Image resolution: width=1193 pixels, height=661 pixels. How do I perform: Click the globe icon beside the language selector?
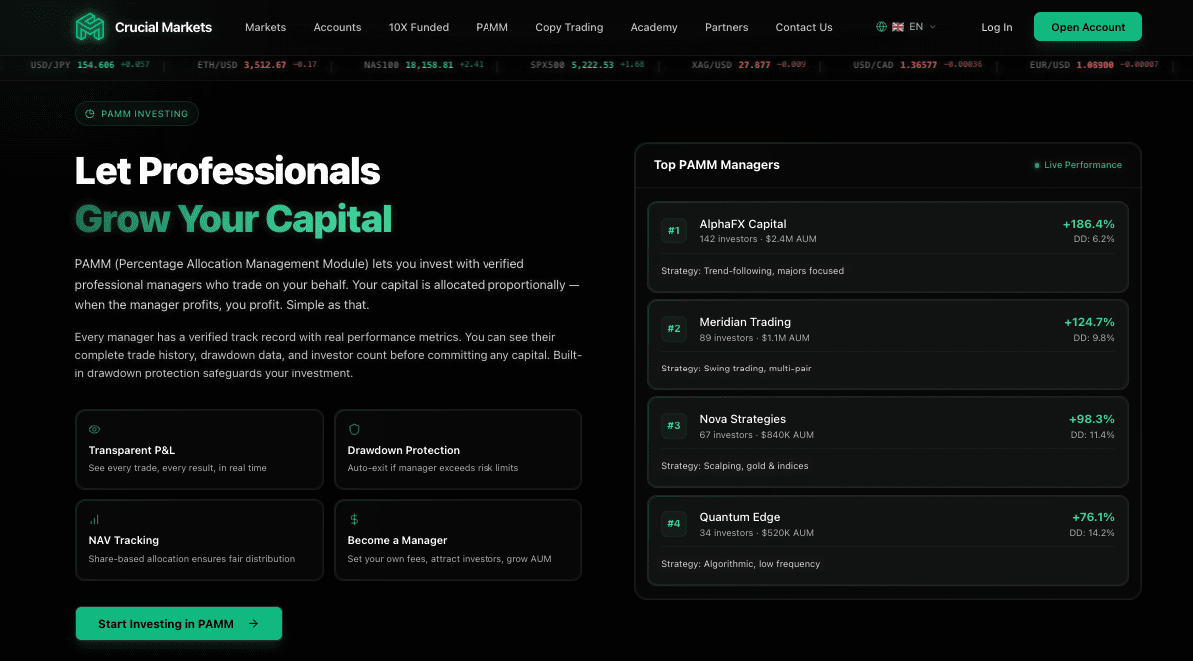[882, 28]
